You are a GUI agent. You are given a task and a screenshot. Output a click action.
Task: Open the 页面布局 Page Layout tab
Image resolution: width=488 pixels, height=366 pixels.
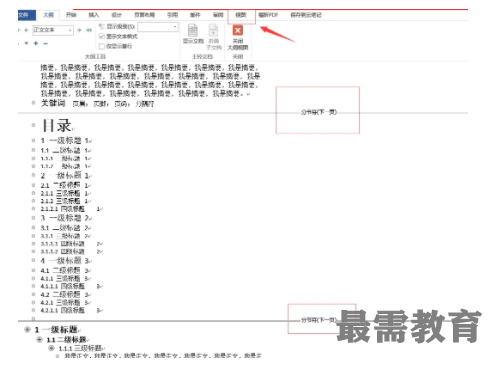(x=144, y=15)
